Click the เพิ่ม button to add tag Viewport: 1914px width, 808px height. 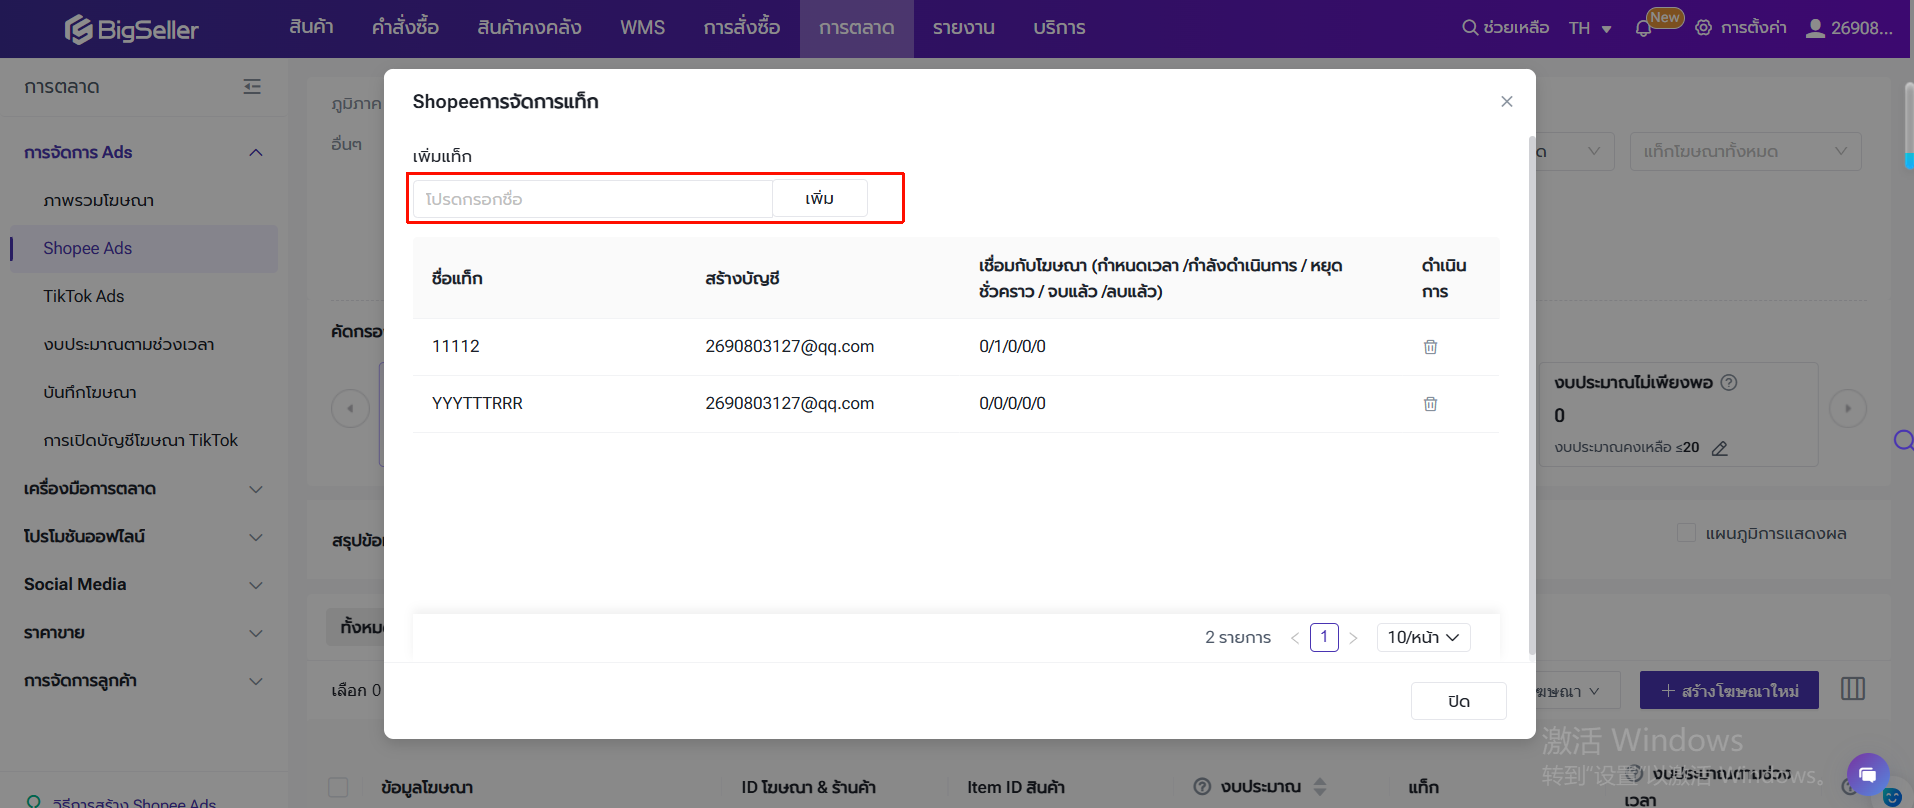click(x=819, y=199)
